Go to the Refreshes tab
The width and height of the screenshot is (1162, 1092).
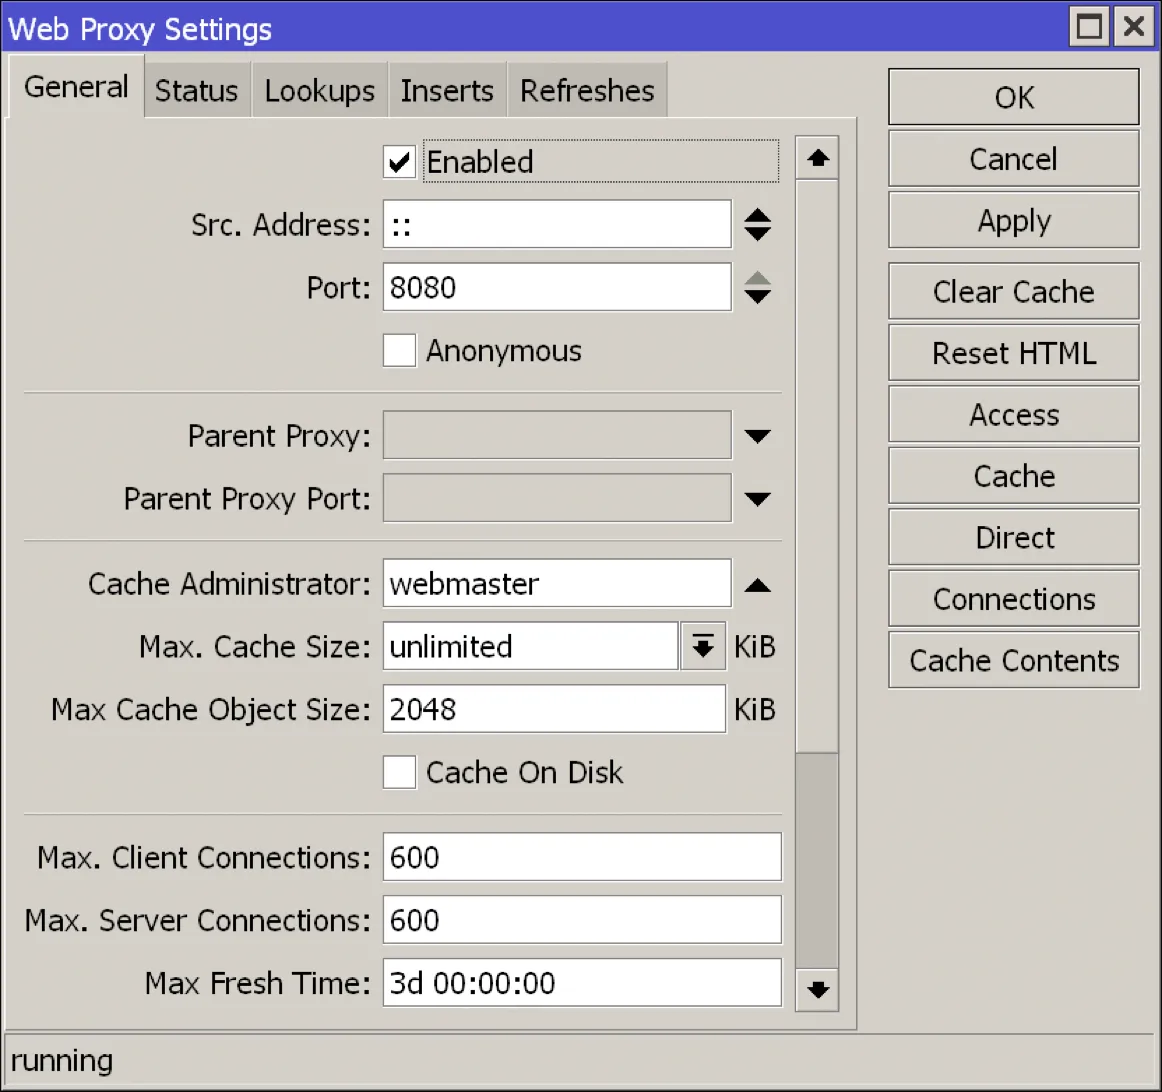click(587, 90)
